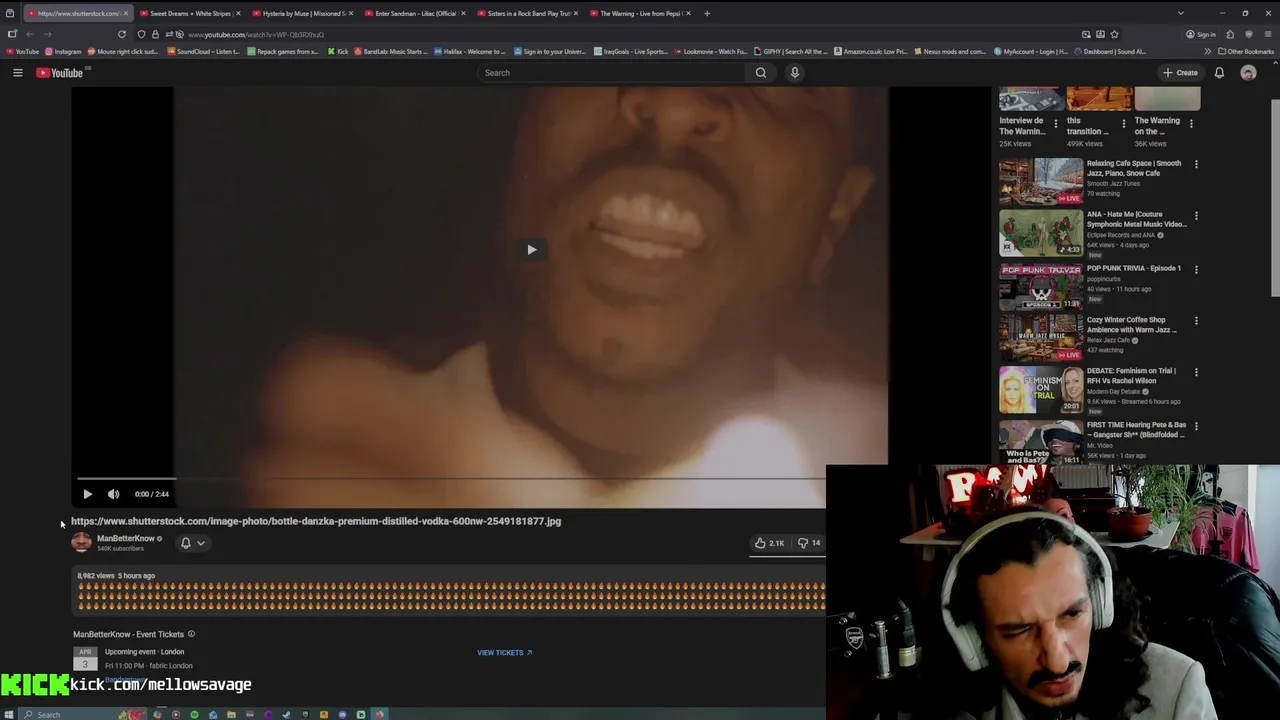Open a new browser tab with plus
The height and width of the screenshot is (720, 1280).
pyautogui.click(x=707, y=13)
